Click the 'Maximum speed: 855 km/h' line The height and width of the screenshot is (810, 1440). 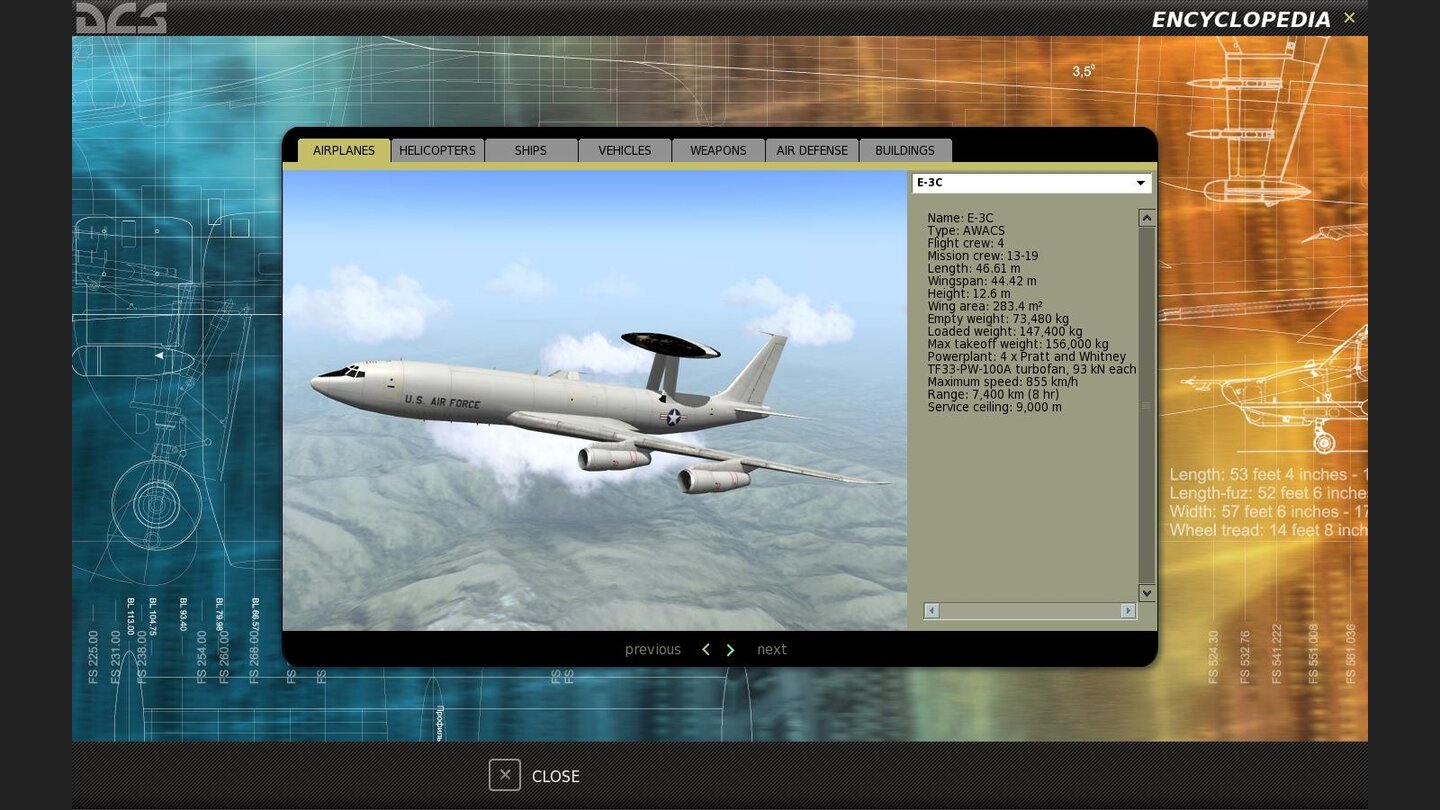(1003, 382)
